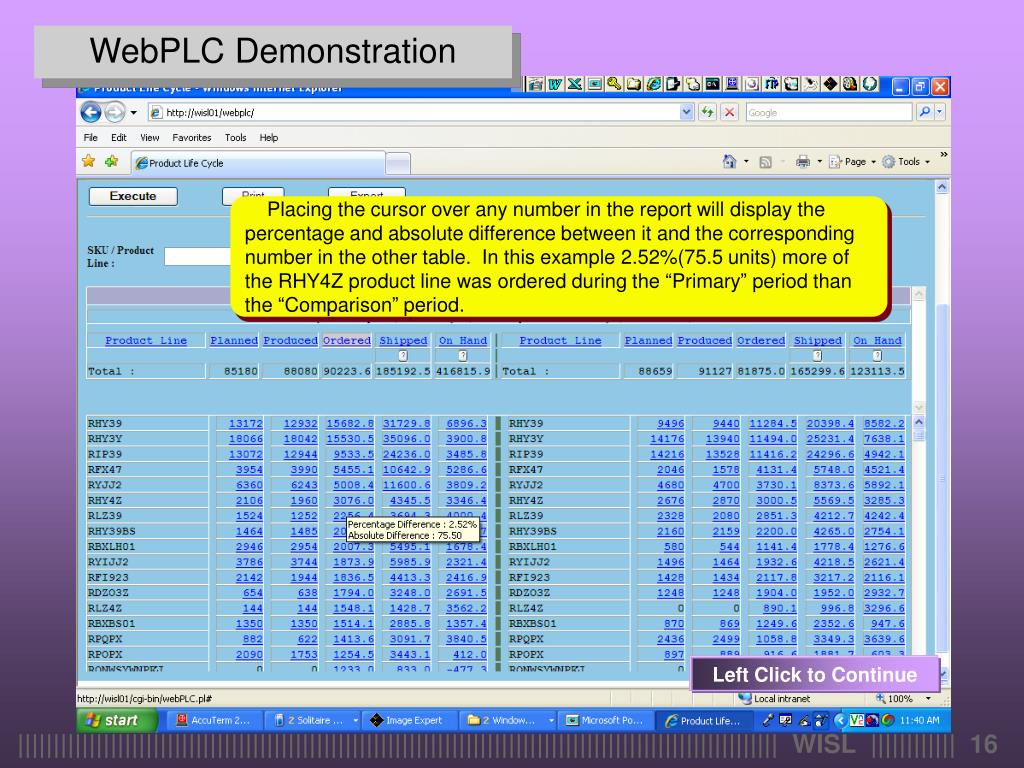Click the system tray clock 11:40 AM

920,720
